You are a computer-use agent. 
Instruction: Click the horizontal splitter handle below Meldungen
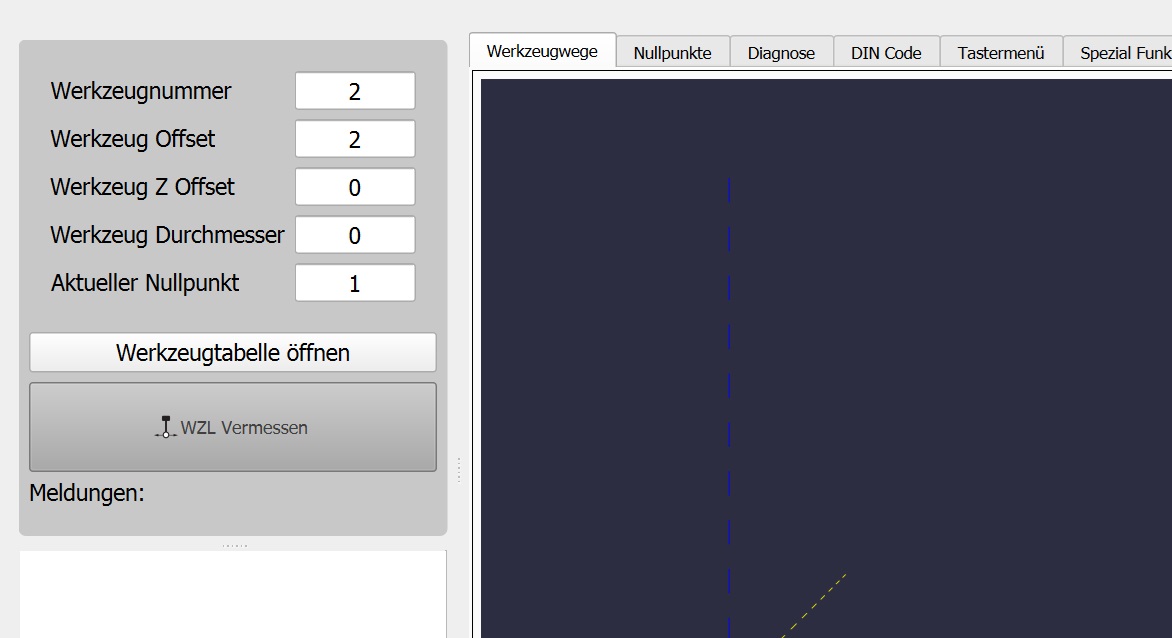pos(233,545)
